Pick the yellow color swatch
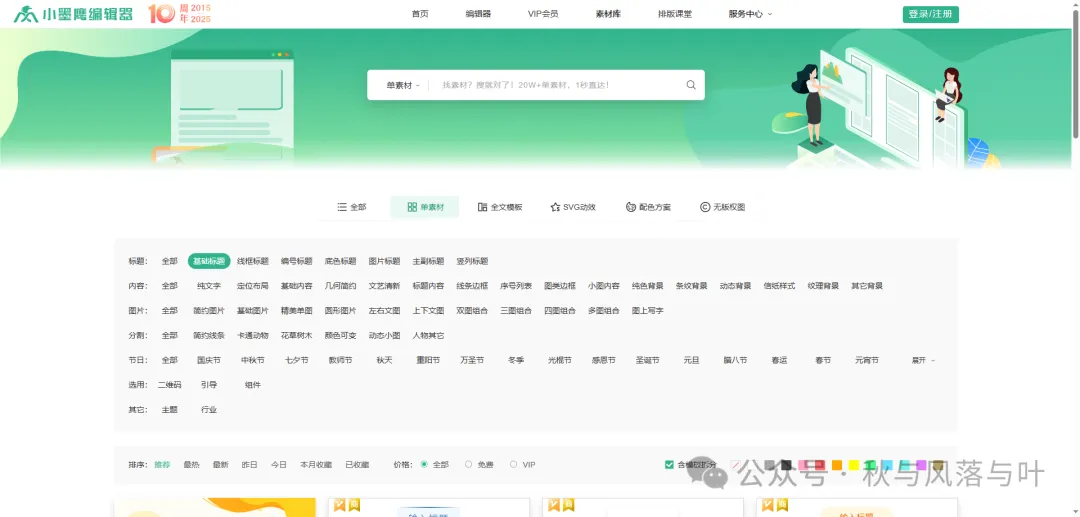Viewport: 1080px width, 517px height. click(854, 465)
